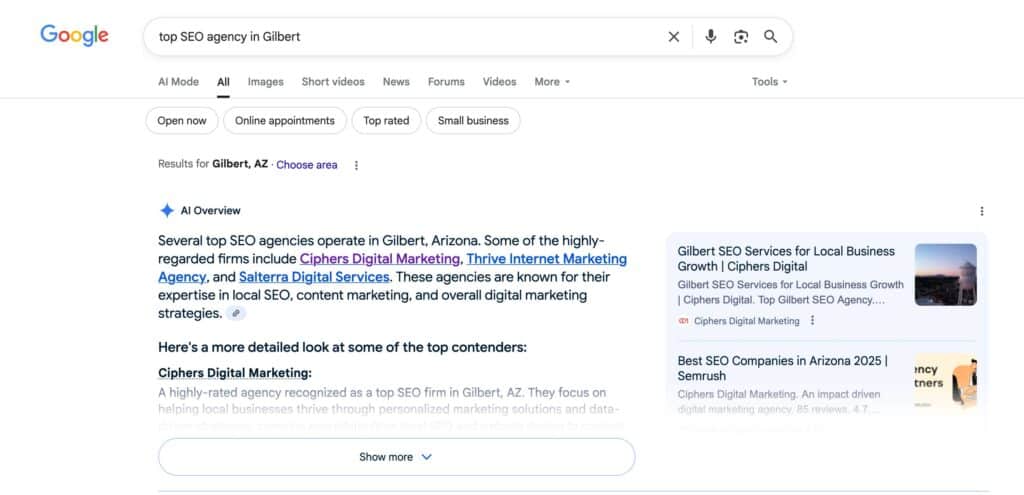Viewport: 1024px width, 495px height.
Task: Open Best SEO Companies in Arizona 2025 card
Action: pos(782,368)
